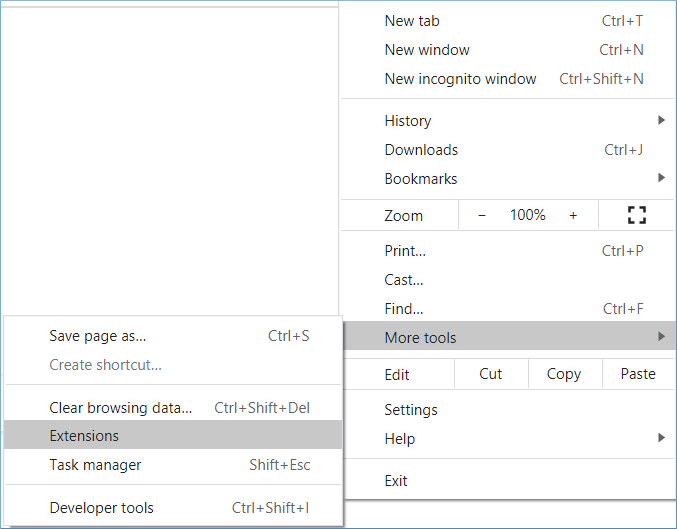Click the Paste button in Edit row
The width and height of the screenshot is (677, 529).
coord(638,374)
